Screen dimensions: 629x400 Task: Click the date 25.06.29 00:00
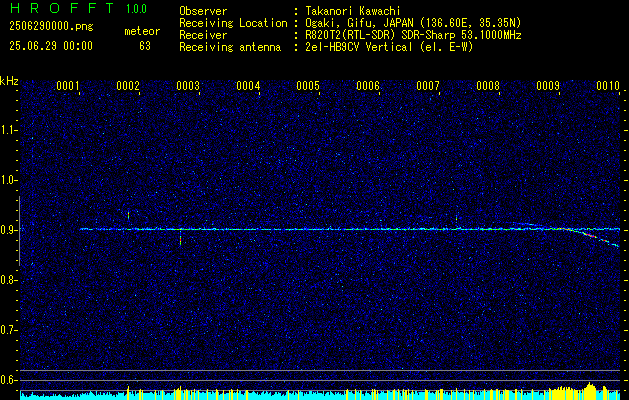point(51,46)
